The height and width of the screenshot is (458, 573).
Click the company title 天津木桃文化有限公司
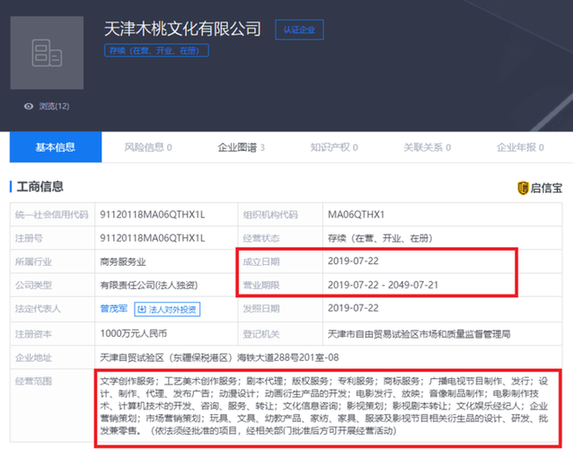pos(182,29)
